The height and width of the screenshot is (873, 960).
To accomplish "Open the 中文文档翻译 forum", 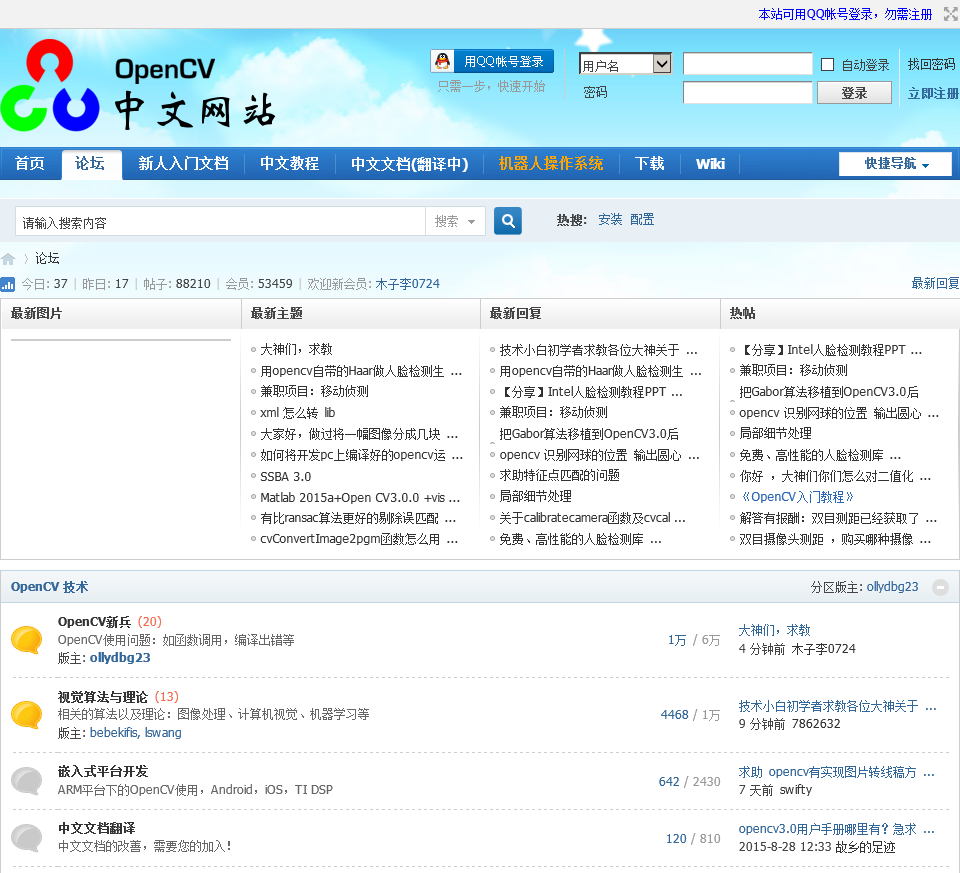I will pyautogui.click(x=97, y=828).
